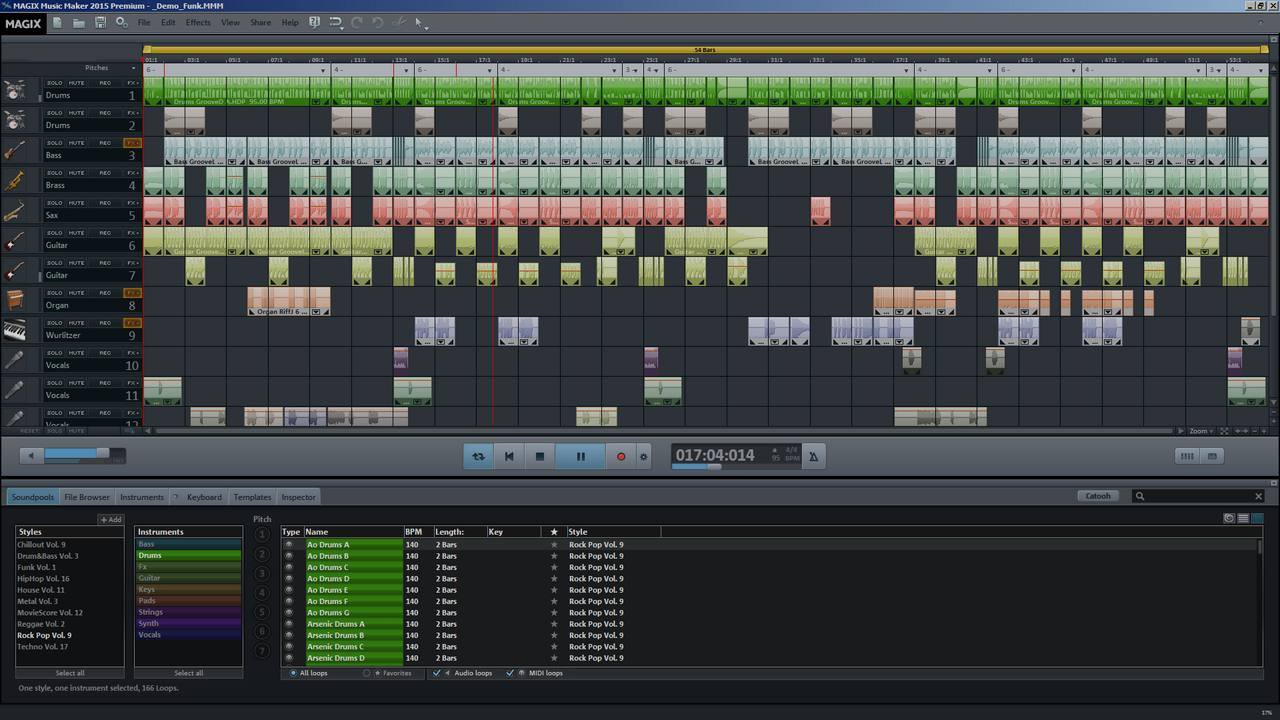The height and width of the screenshot is (720, 1280).
Task: Switch to the File Browser tab
Action: (86, 496)
